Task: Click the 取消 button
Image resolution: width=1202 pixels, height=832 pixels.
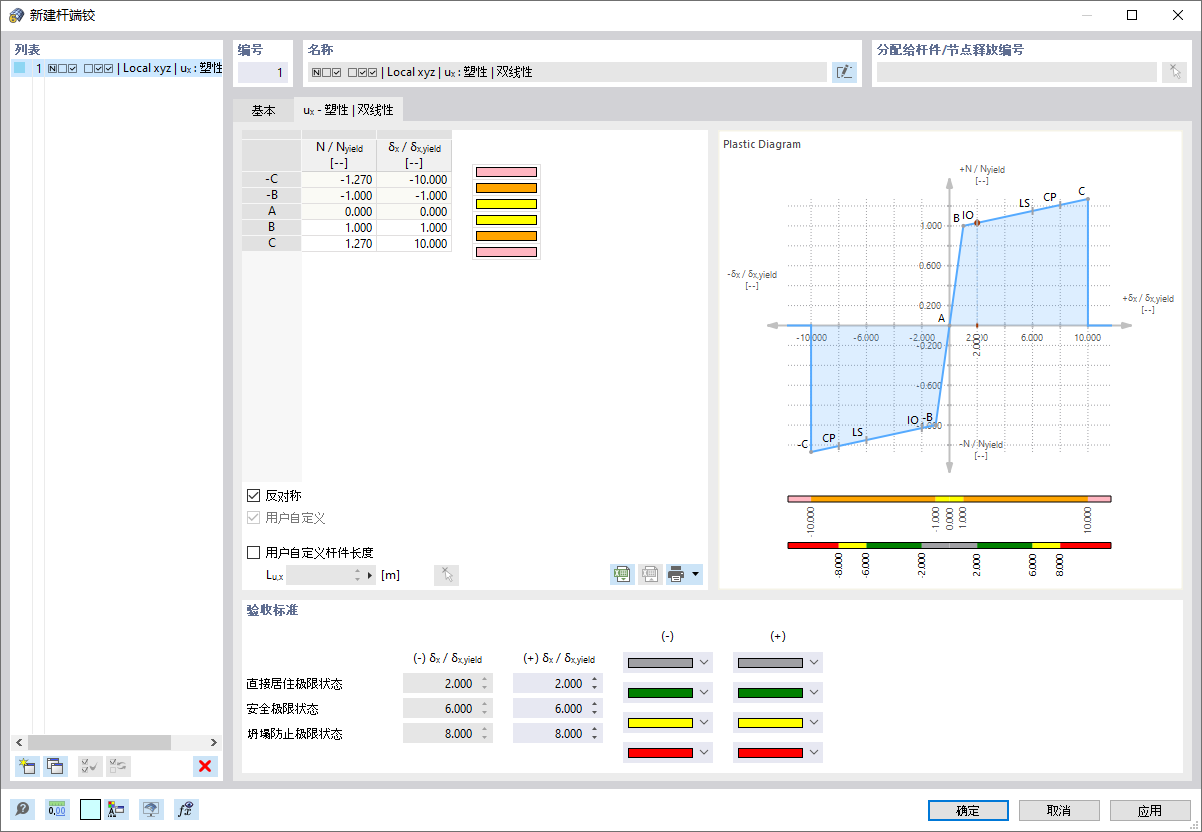Action: click(x=1059, y=810)
